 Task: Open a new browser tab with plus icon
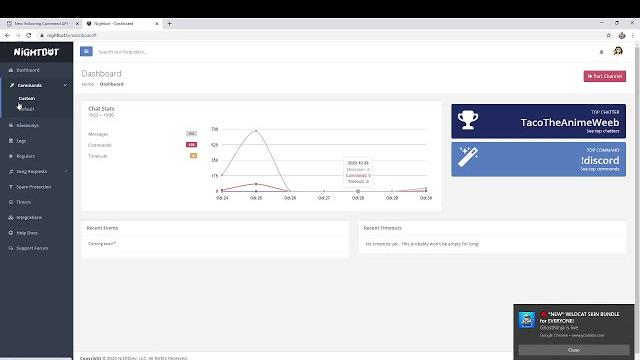[x=169, y=24]
